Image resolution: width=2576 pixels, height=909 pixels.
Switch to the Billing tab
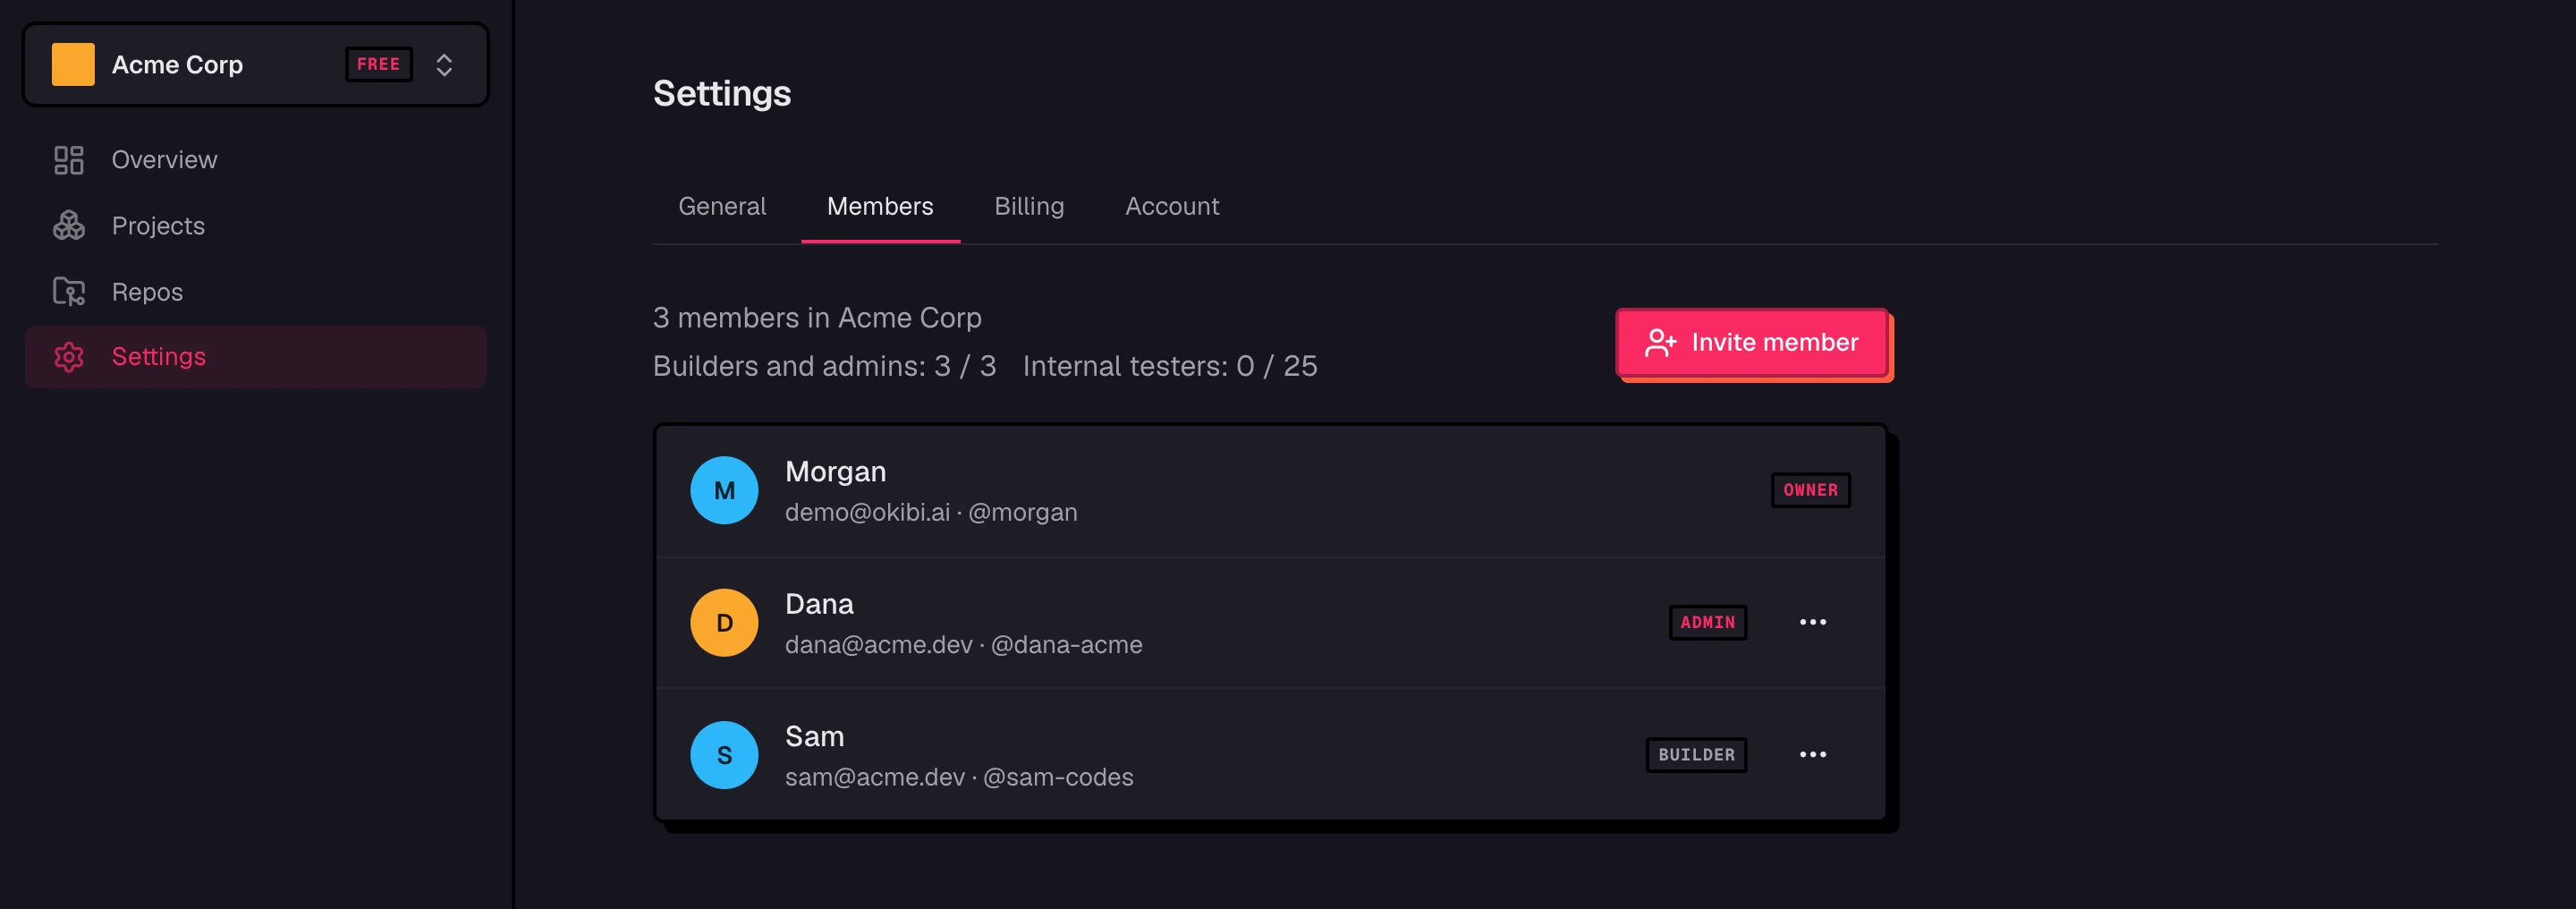click(x=1029, y=206)
